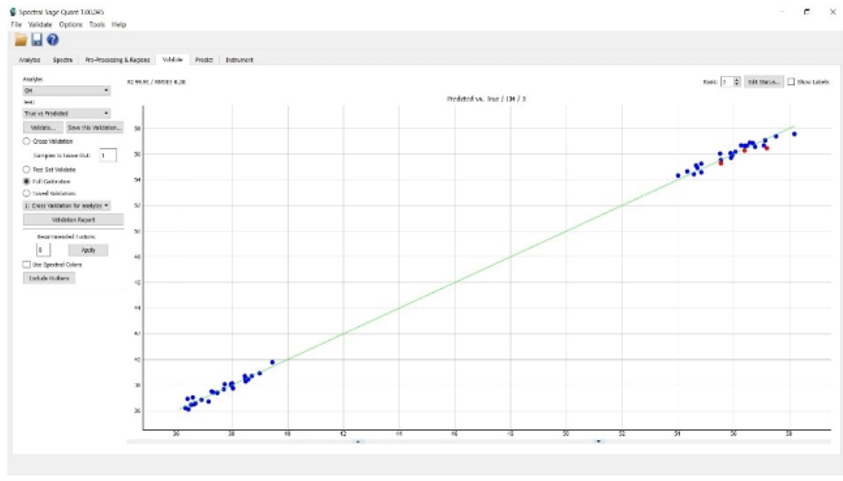The height and width of the screenshot is (481, 843).
Task: Select the Validate tab
Action: pos(173,59)
